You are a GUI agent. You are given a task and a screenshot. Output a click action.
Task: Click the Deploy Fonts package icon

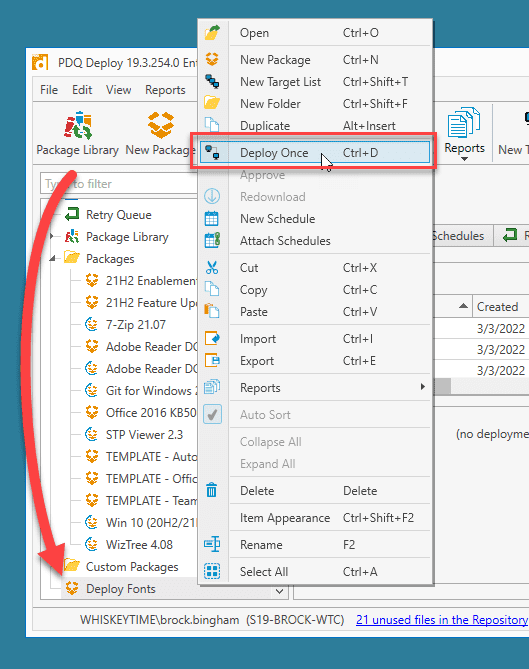point(72,588)
